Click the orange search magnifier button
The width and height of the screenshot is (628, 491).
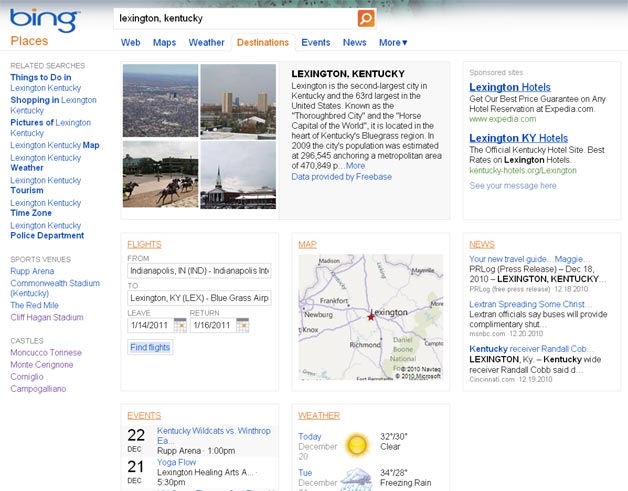[x=366, y=18]
